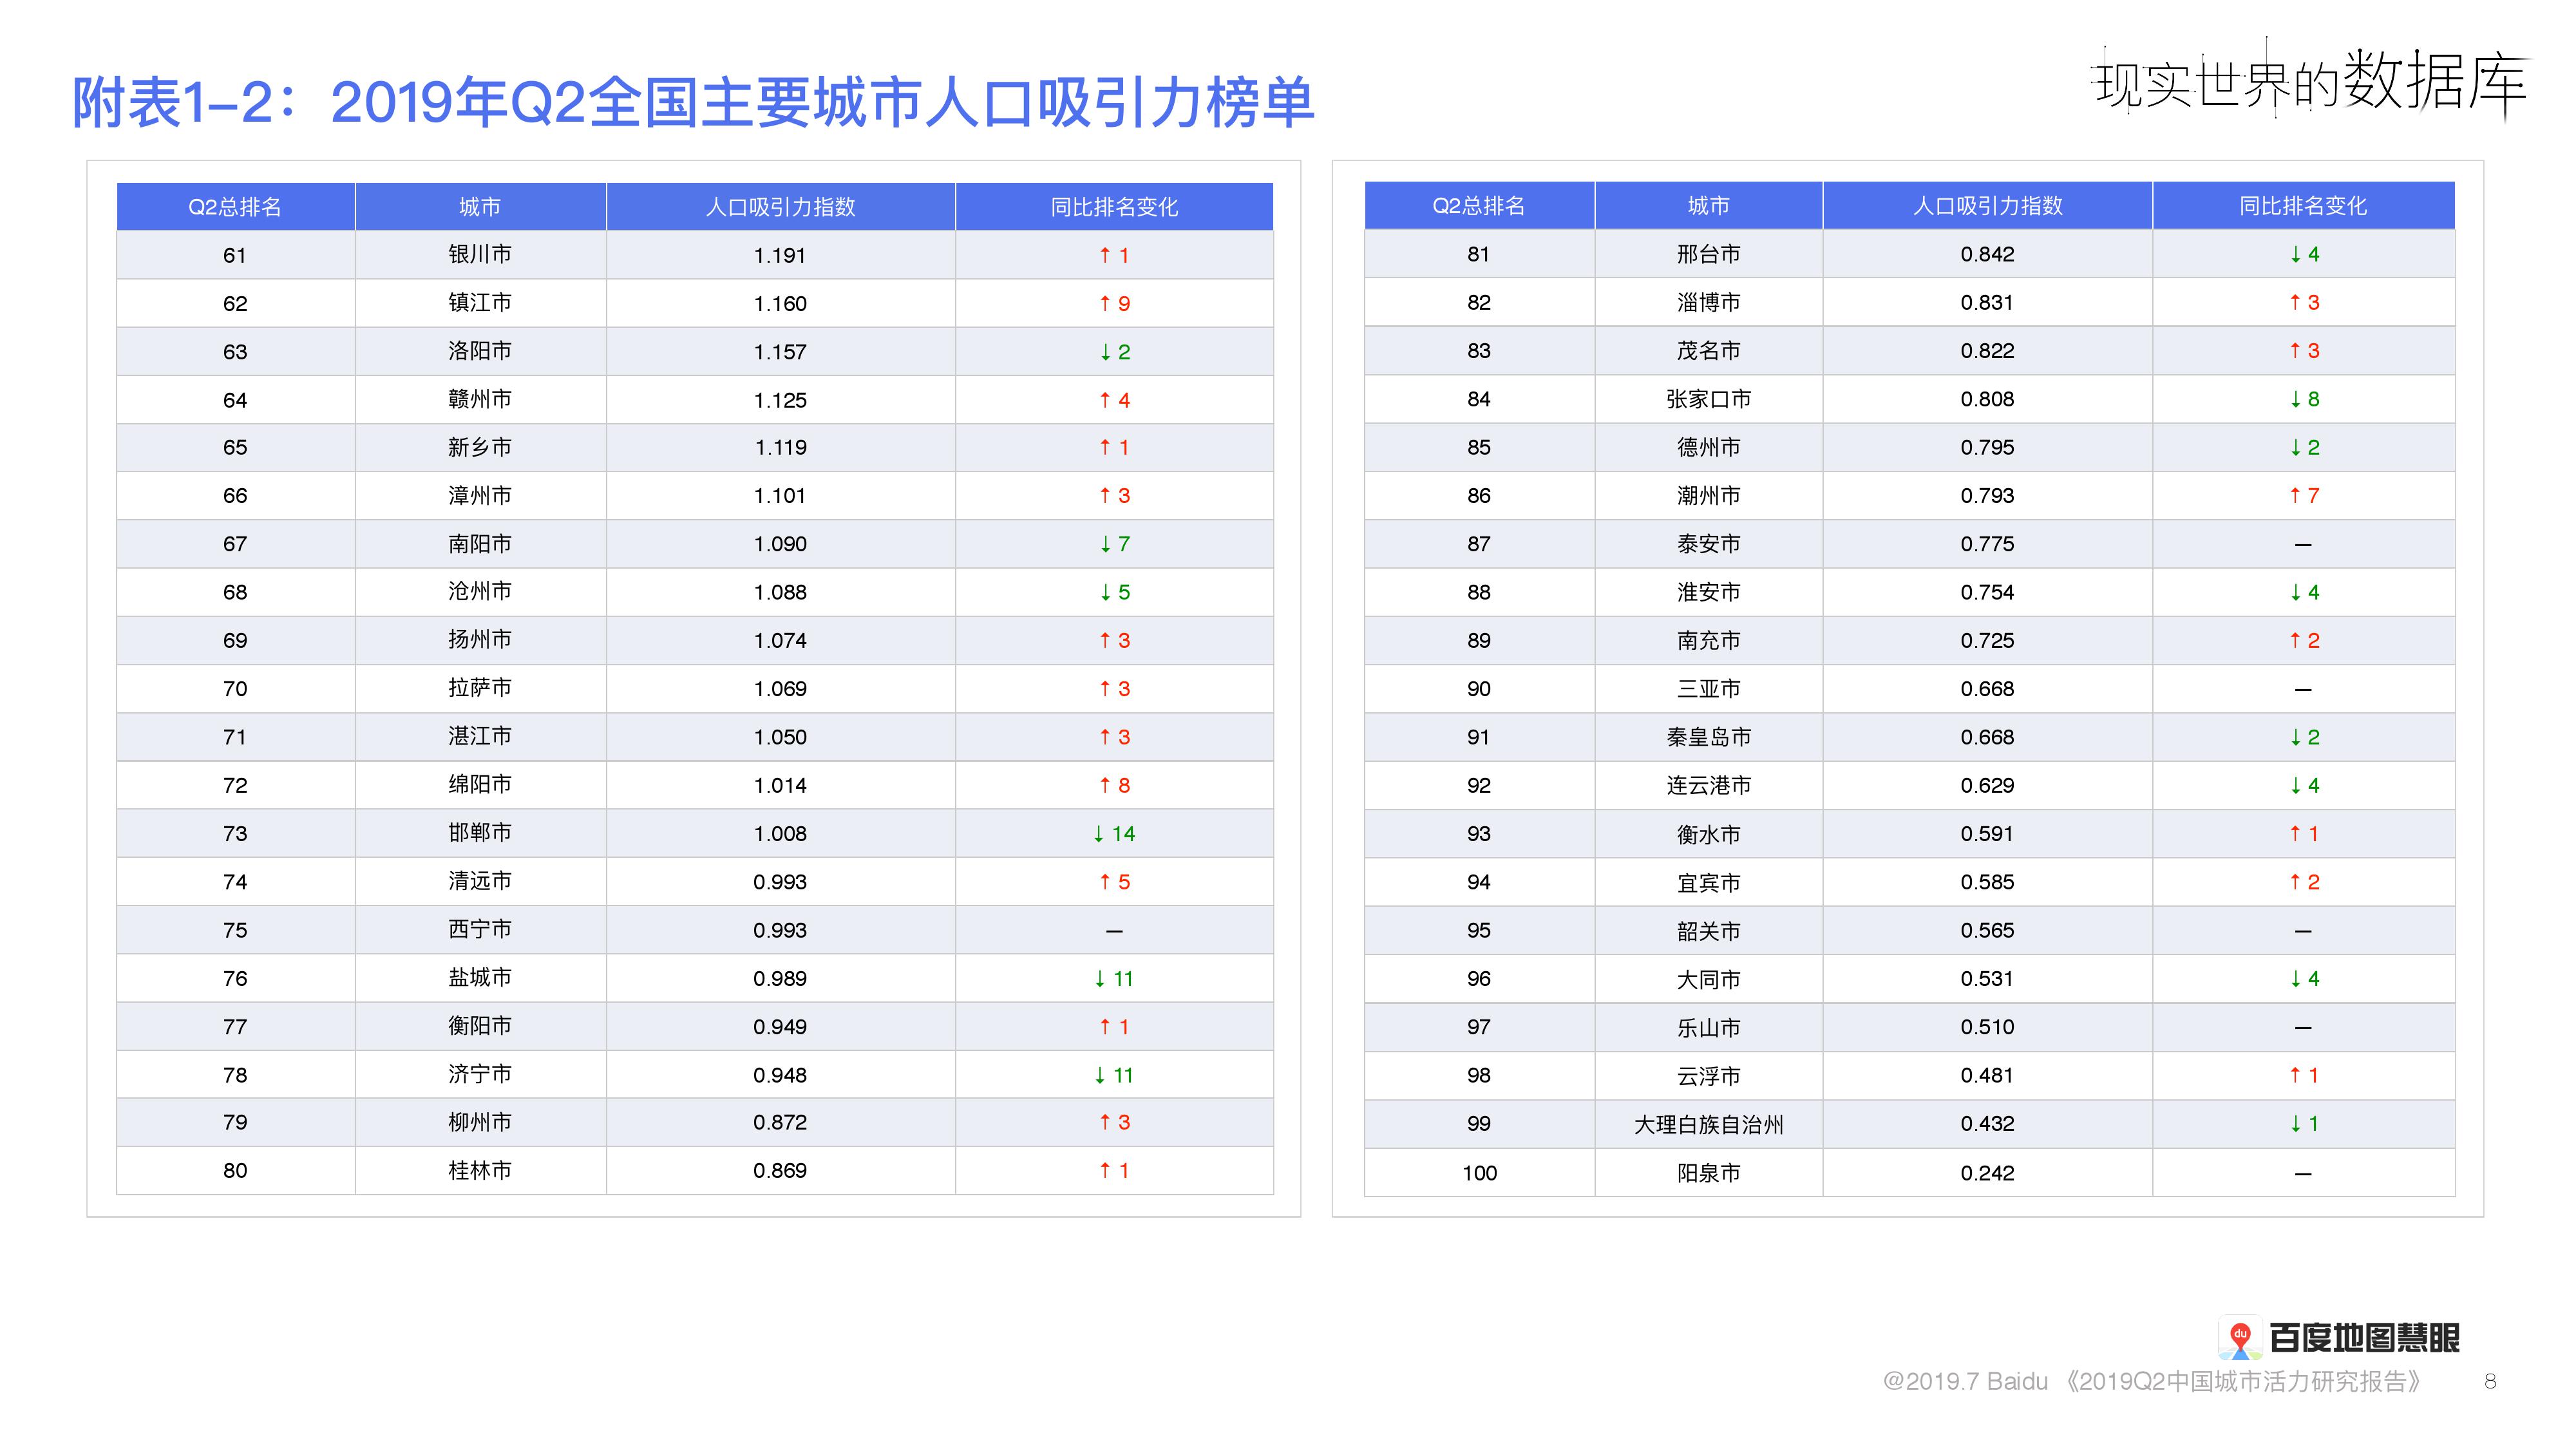
Task: Click rank change ↓ 14 for 邯郸市
Action: point(1114,833)
